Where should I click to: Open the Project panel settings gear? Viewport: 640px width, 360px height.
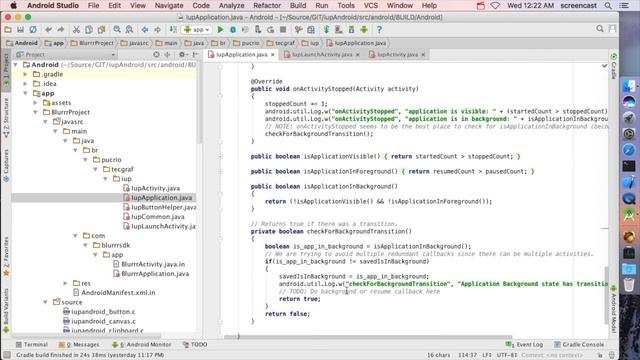coord(182,54)
